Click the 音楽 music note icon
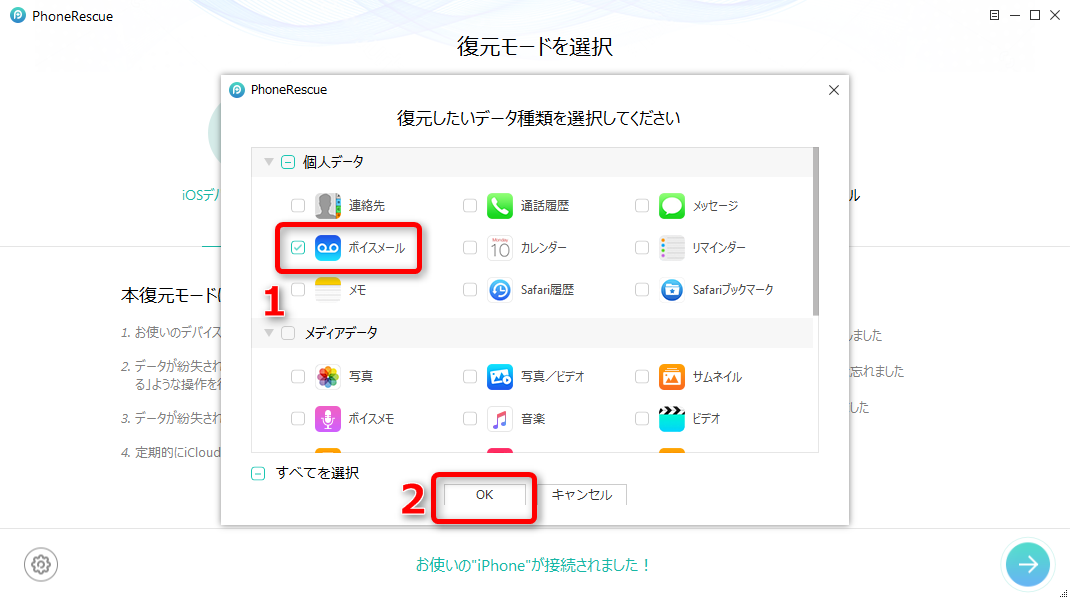1070x600 pixels. [x=500, y=418]
